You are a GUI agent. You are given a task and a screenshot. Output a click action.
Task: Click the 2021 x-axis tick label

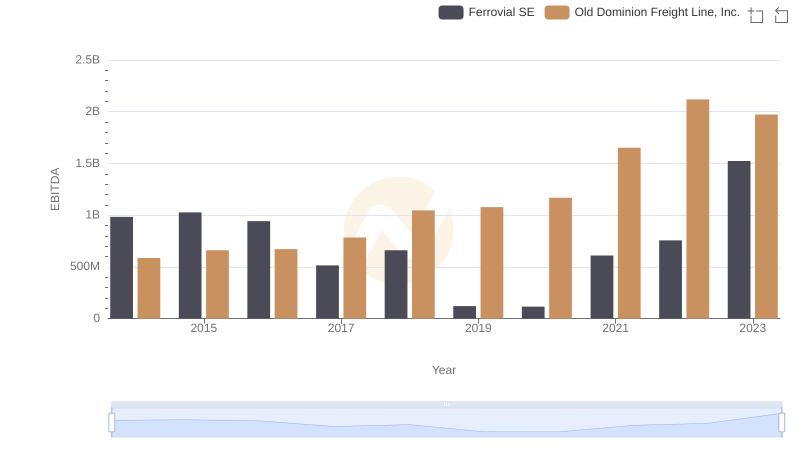pyautogui.click(x=615, y=328)
